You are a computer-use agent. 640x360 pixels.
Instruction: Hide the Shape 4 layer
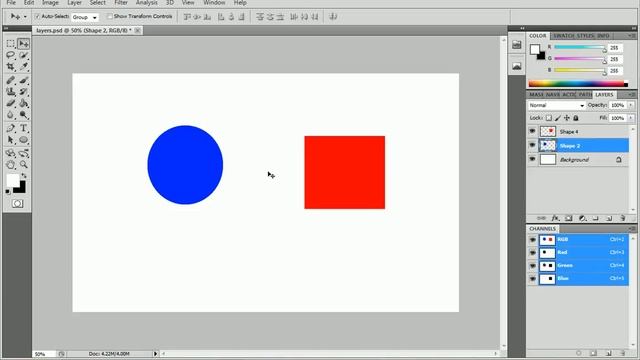[x=532, y=131]
